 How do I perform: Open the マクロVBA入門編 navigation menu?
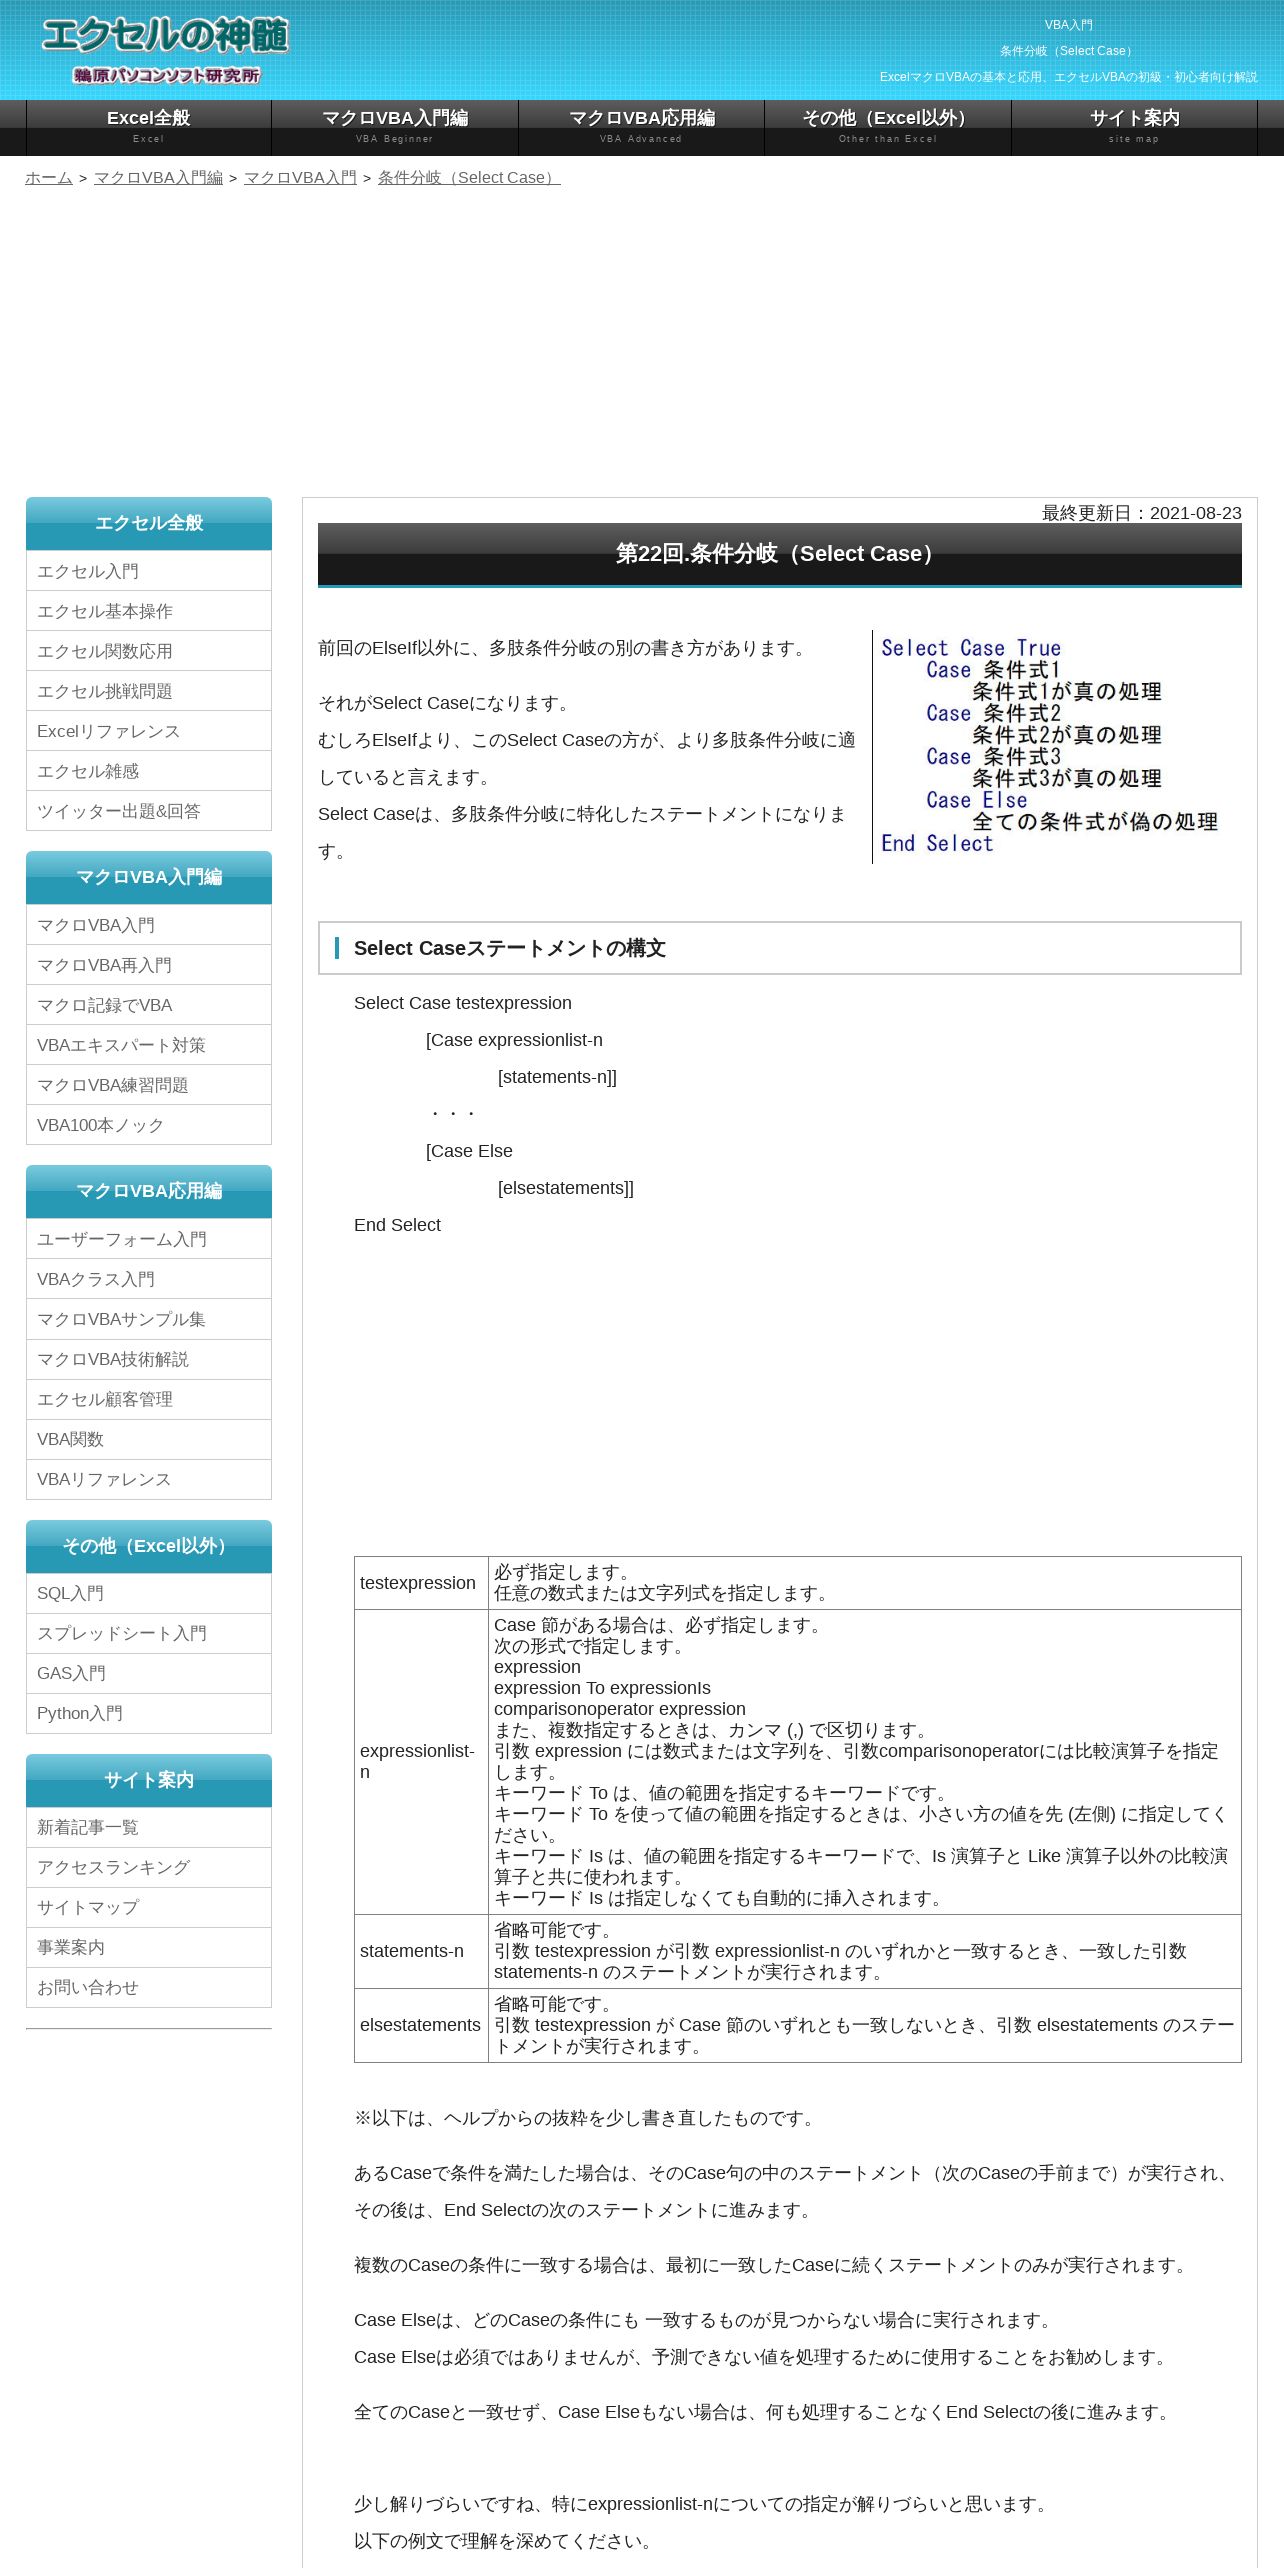tap(394, 127)
